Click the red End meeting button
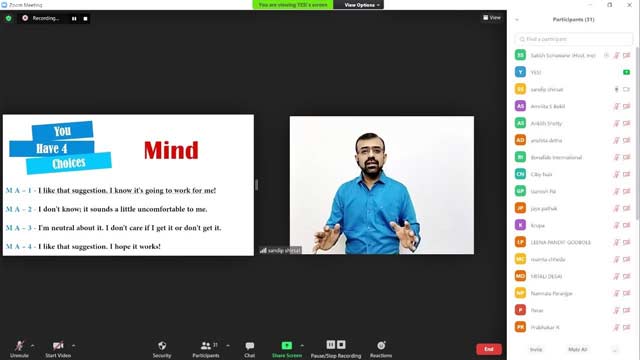The image size is (640, 360). (x=489, y=349)
